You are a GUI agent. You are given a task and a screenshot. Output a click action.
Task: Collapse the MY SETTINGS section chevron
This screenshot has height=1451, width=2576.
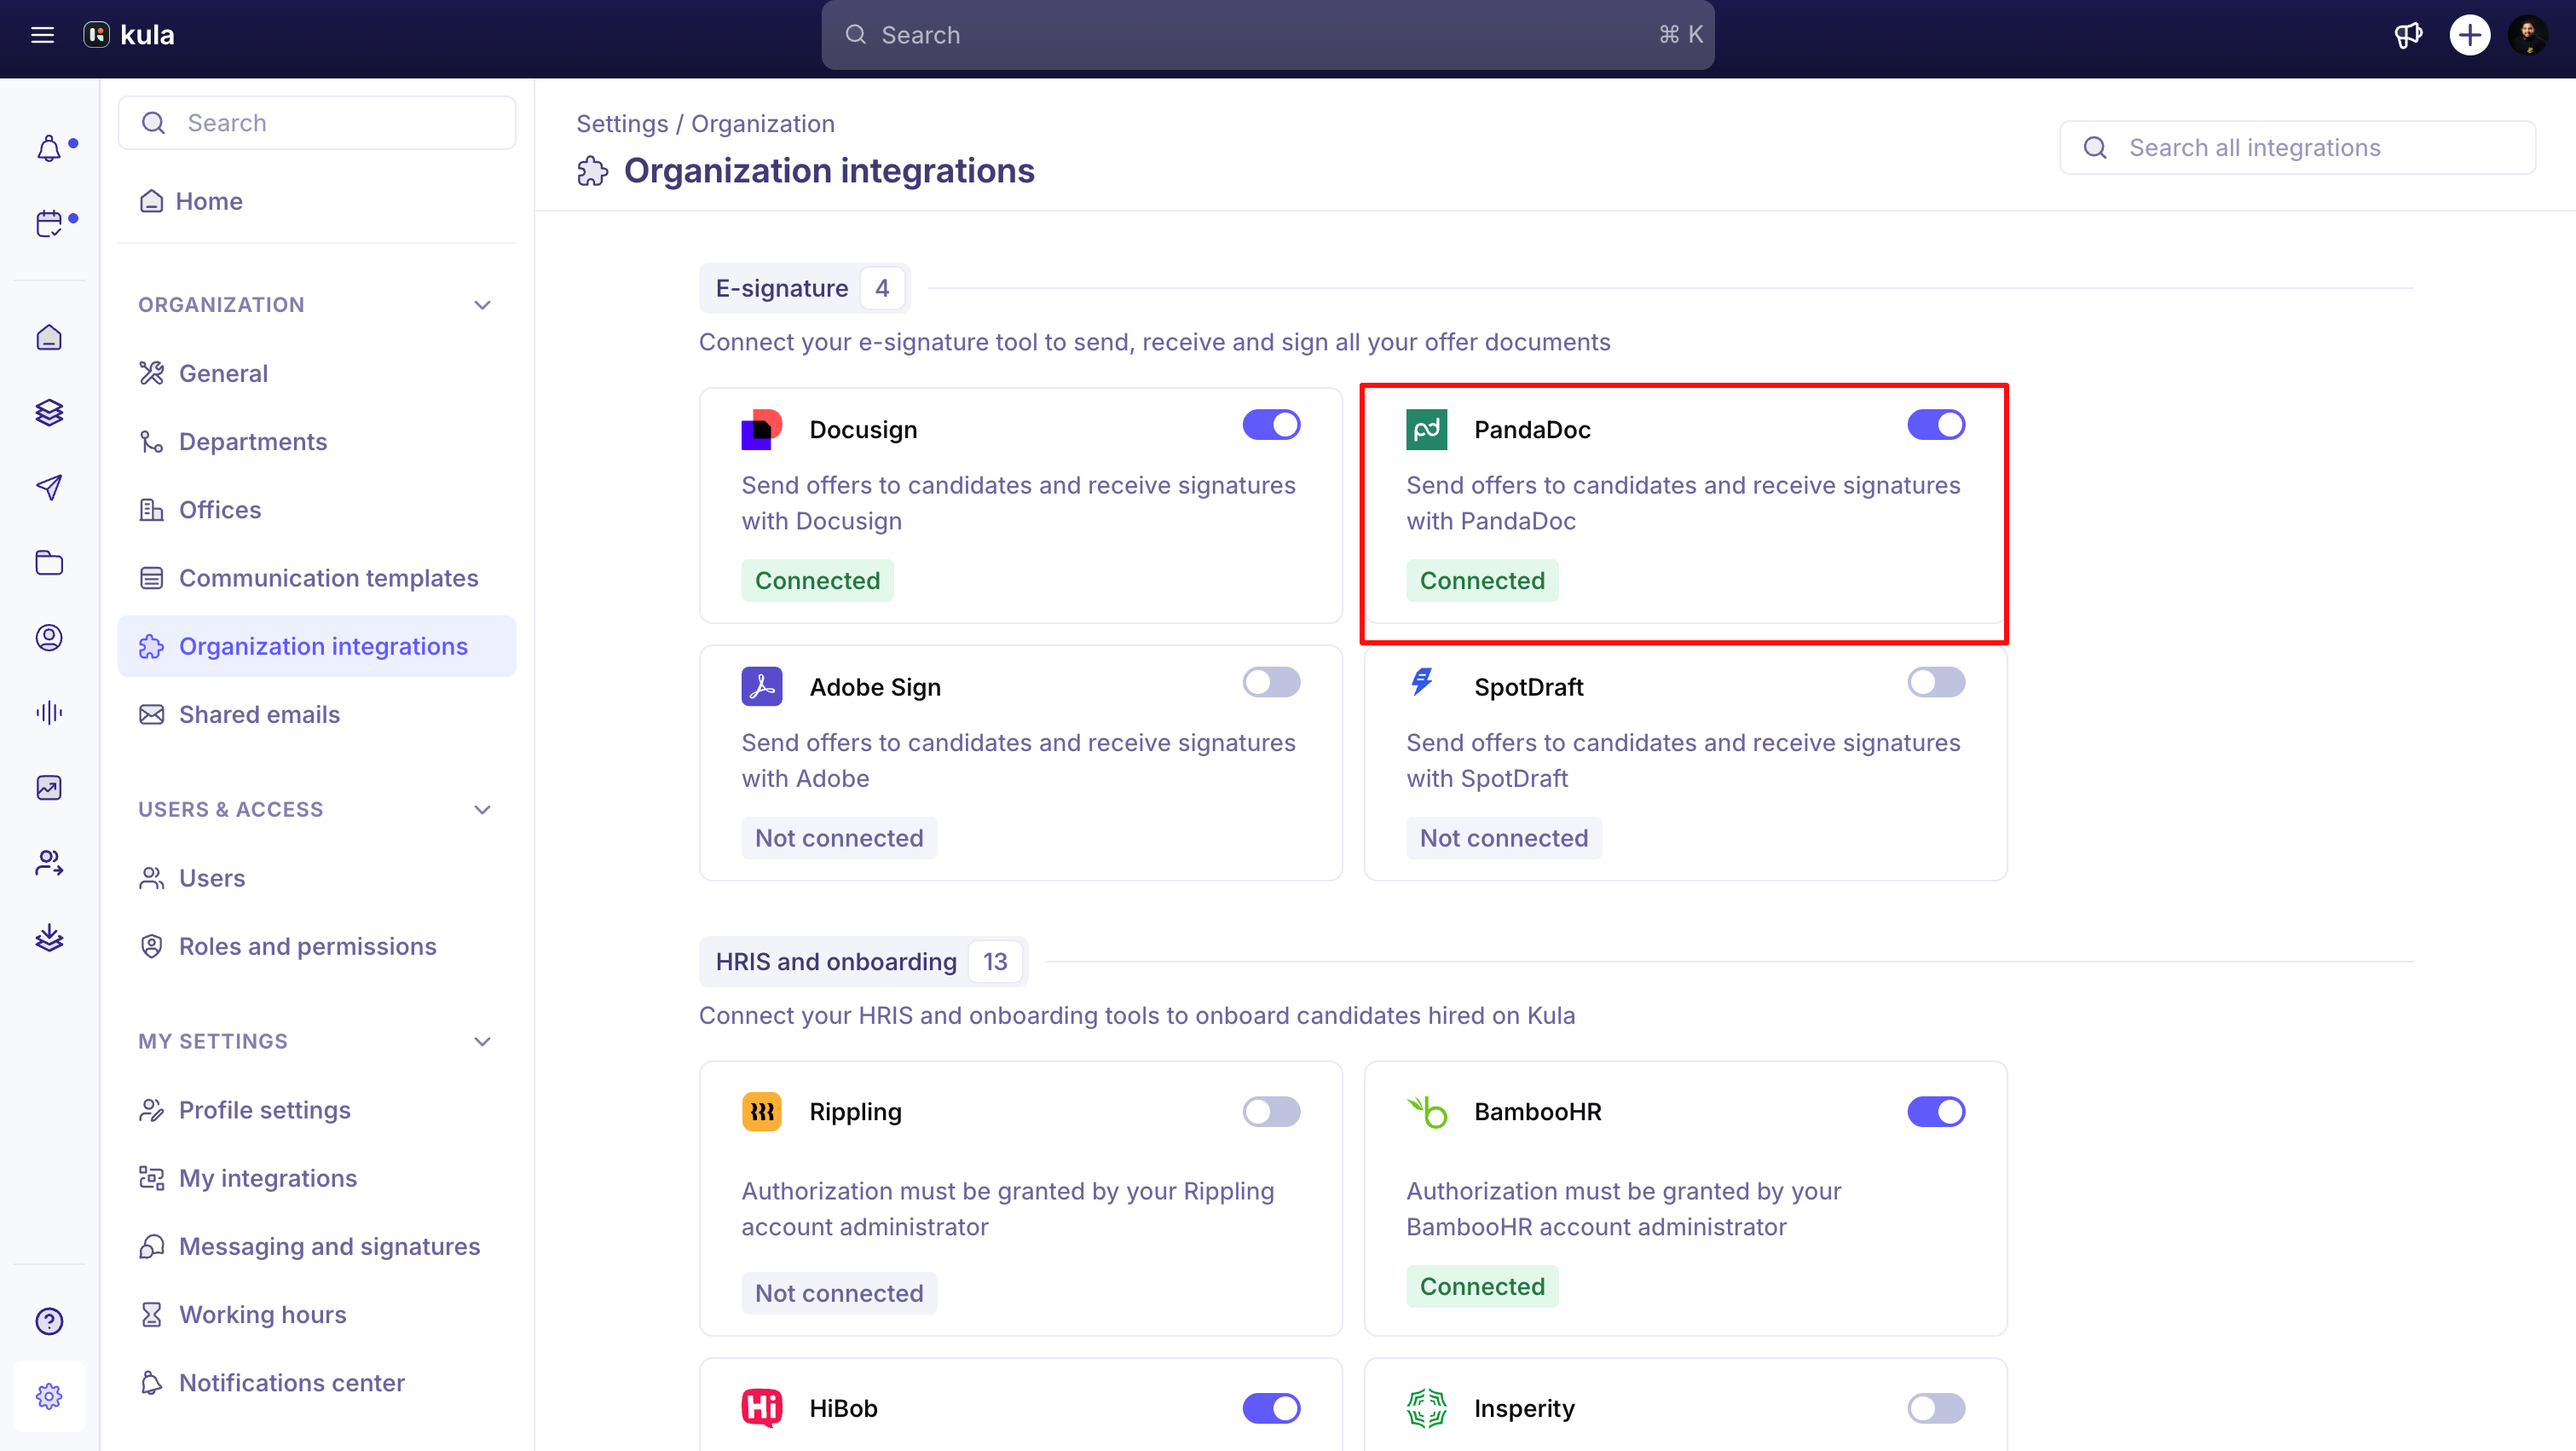(x=482, y=1042)
